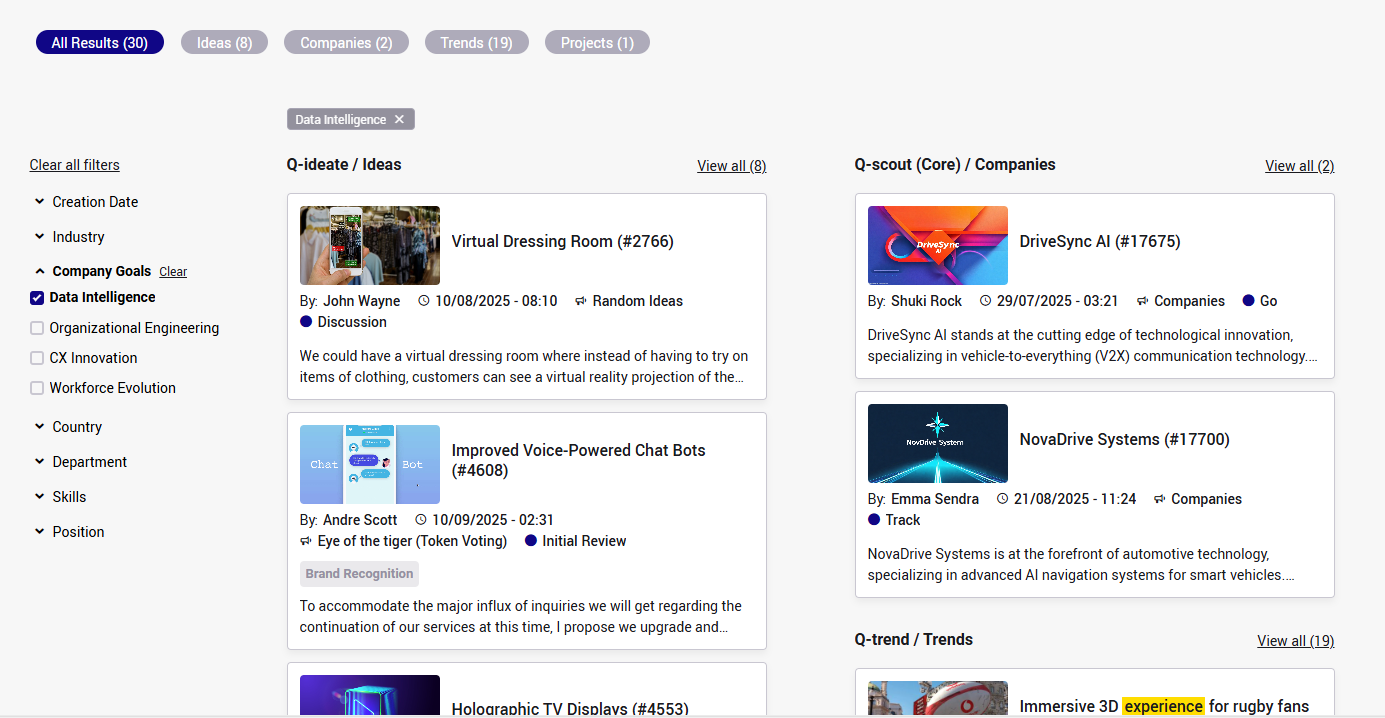Expand the Department filter
Viewport: 1385px width, 718px height.
pos(82,462)
